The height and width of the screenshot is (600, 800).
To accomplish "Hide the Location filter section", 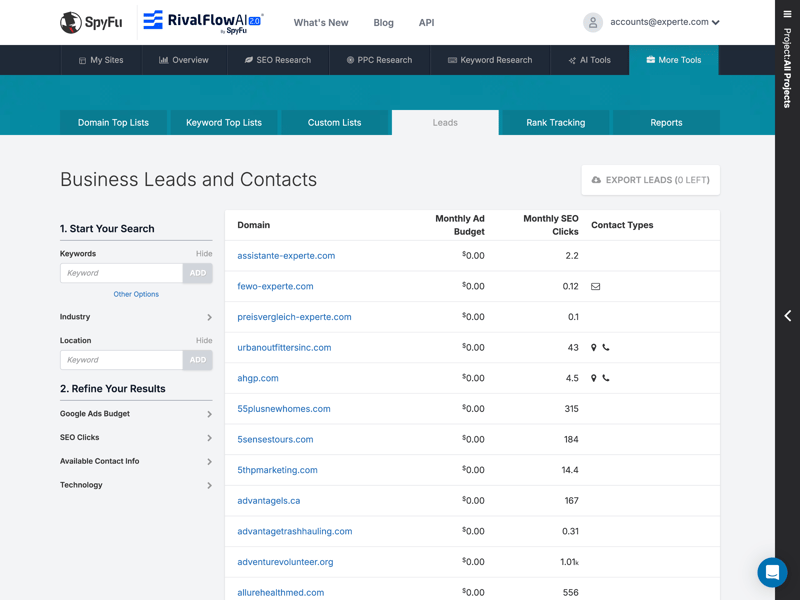I will [204, 341].
